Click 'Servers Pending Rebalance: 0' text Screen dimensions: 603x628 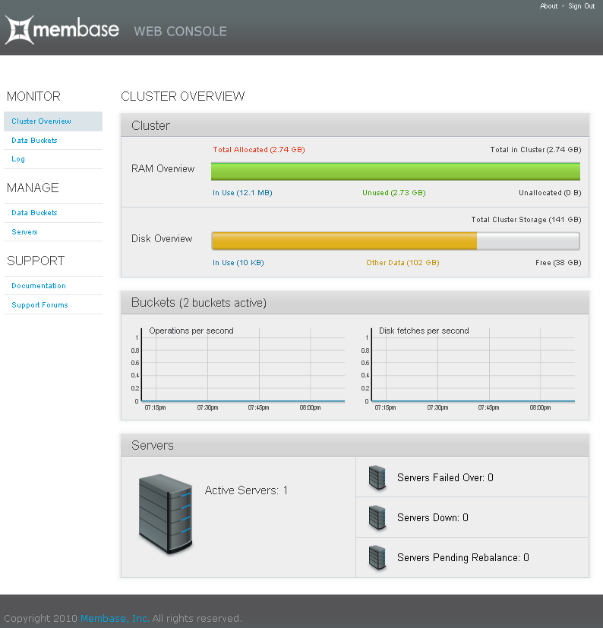[x=463, y=558]
